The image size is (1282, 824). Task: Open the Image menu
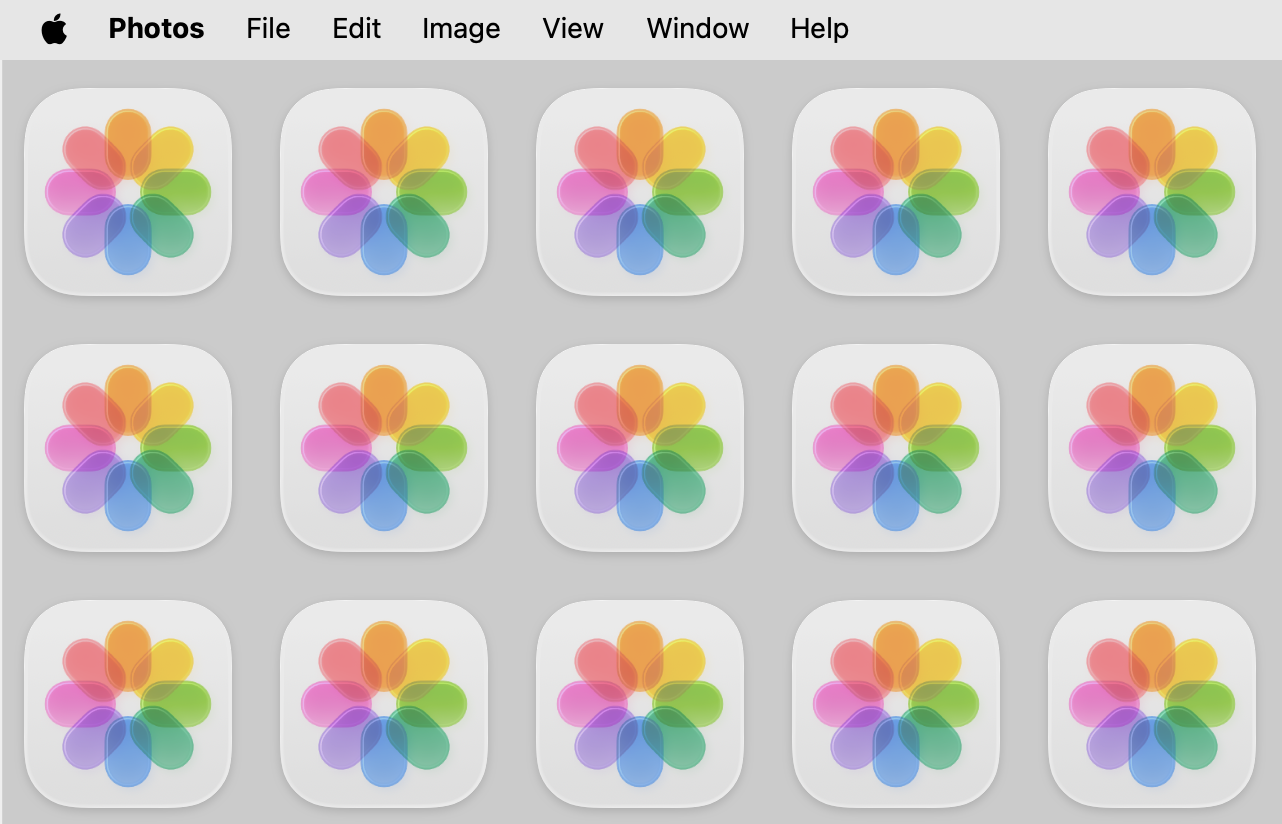[460, 29]
